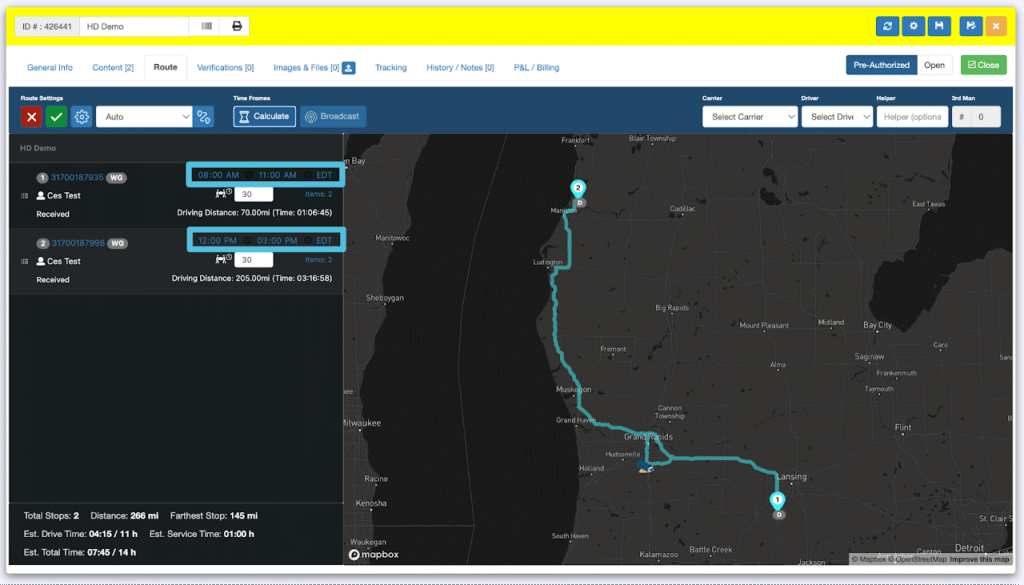Open the Auto route mode dropdown

[144, 117]
